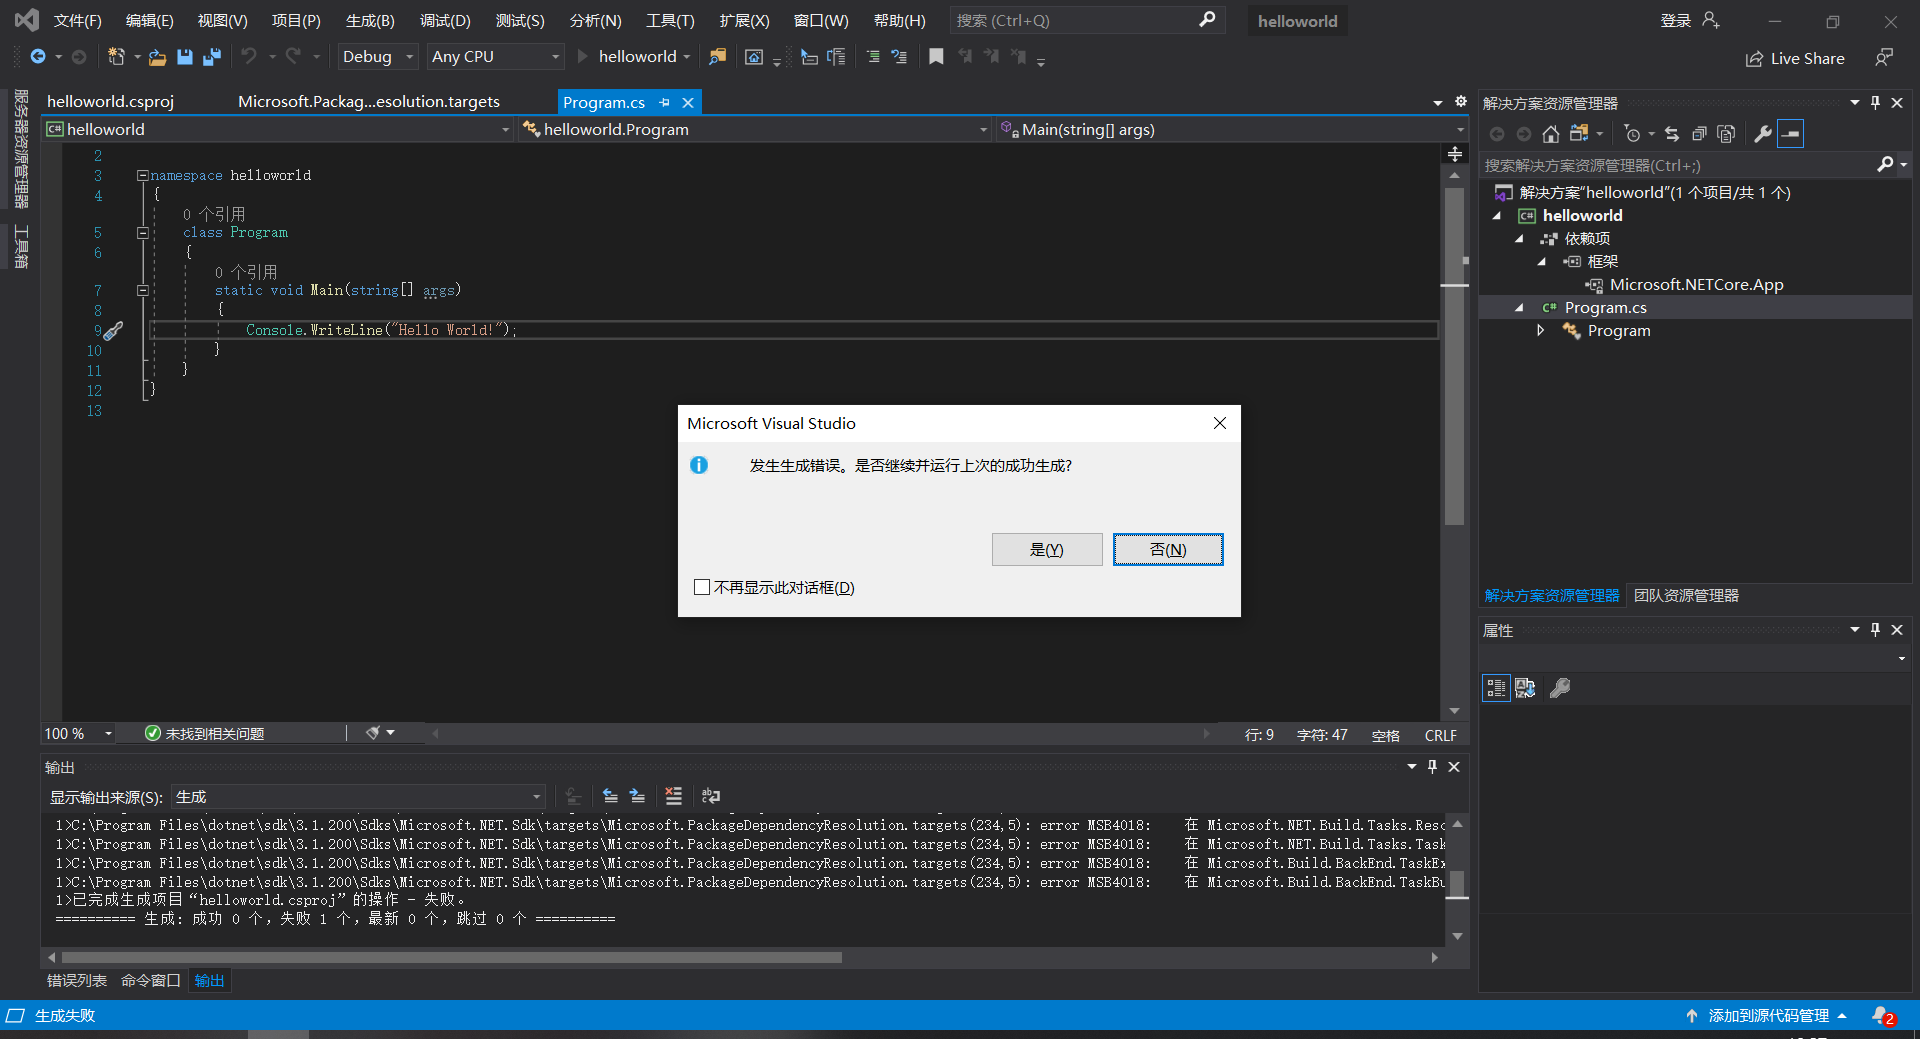Click the bookmark icon in the toolbar

pyautogui.click(x=936, y=57)
